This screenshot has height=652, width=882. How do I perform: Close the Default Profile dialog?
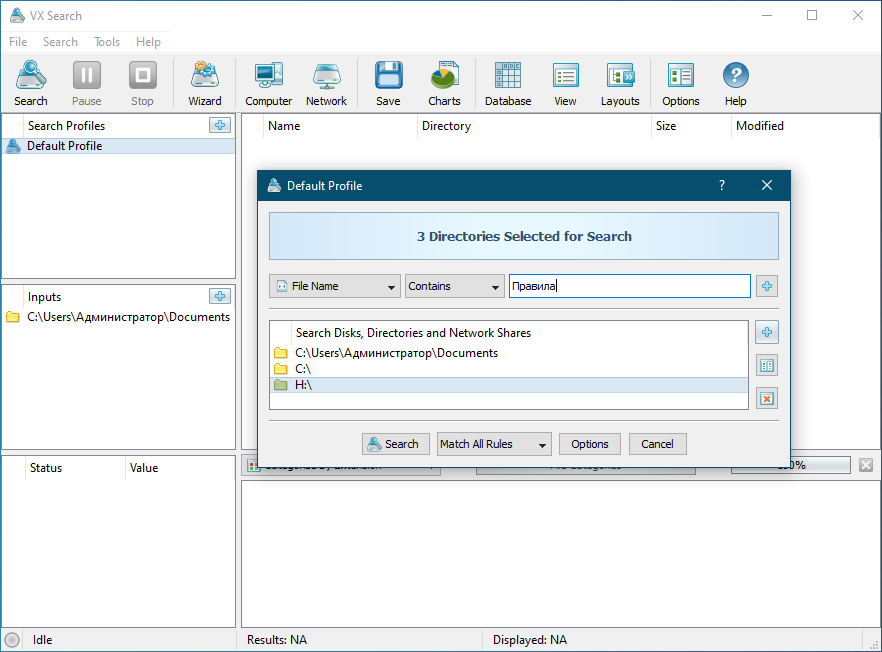[767, 186]
